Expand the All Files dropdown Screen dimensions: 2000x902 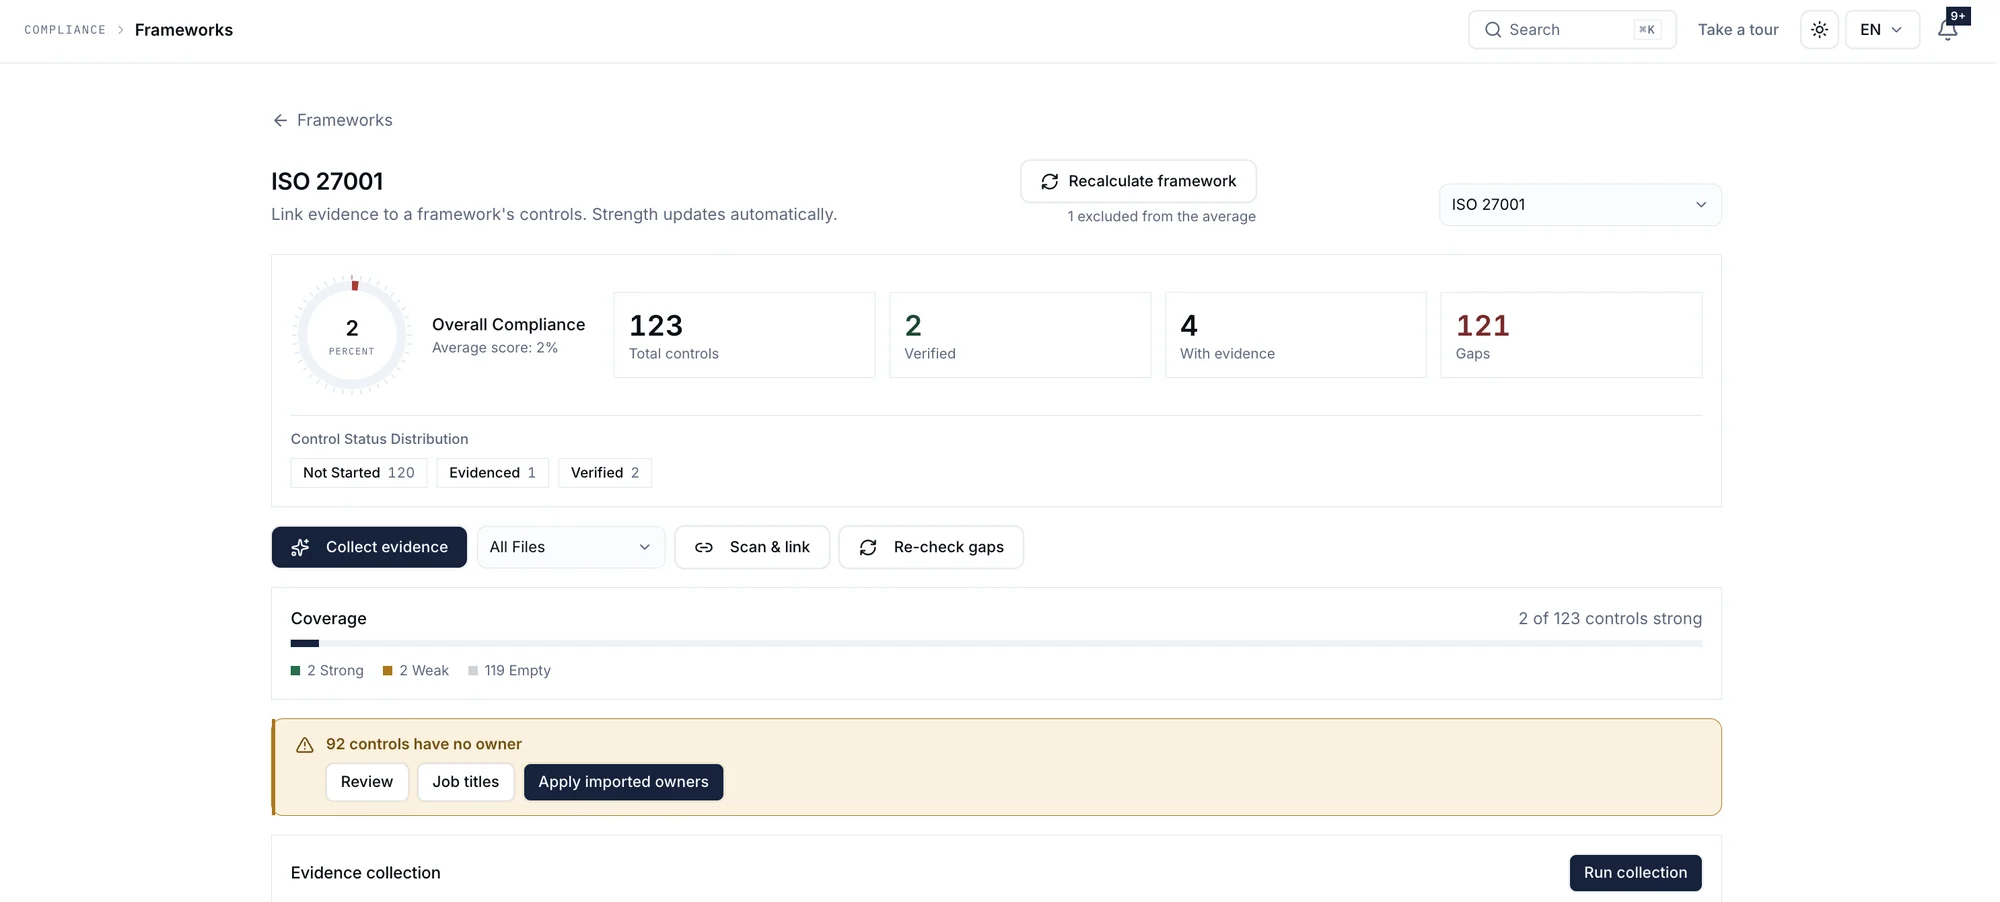(x=570, y=547)
